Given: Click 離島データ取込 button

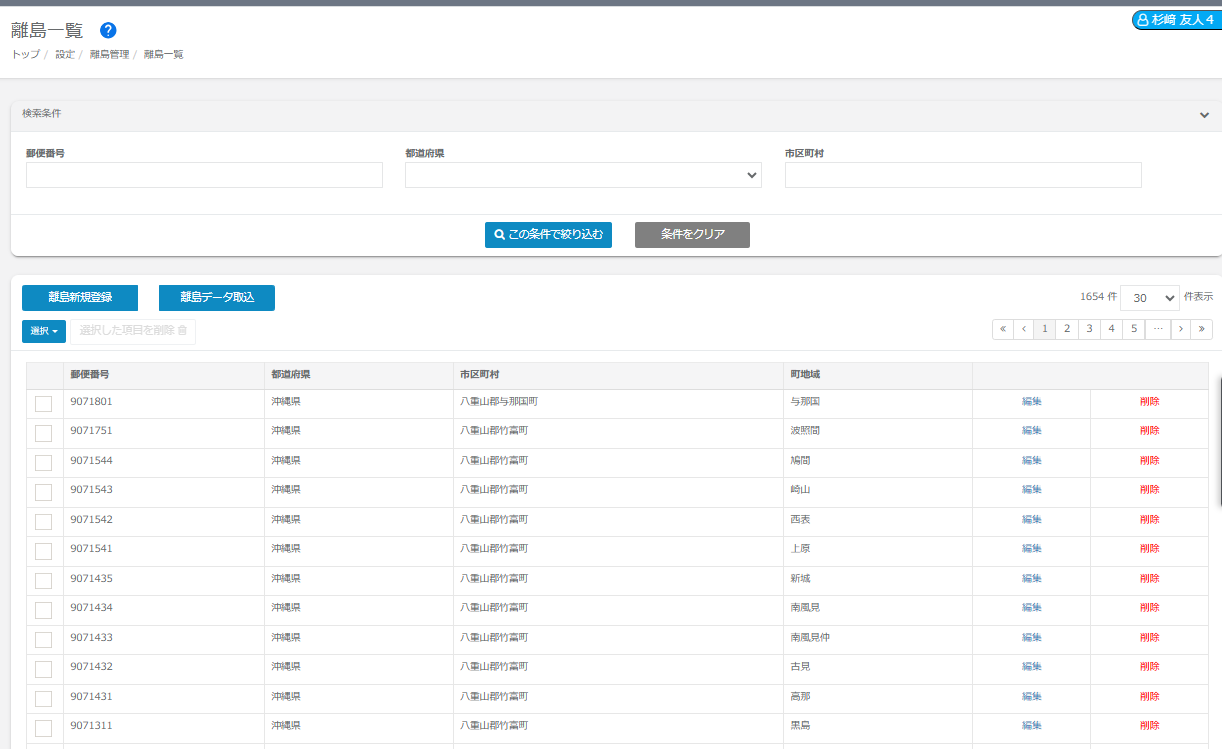Looking at the screenshot, I should (217, 298).
